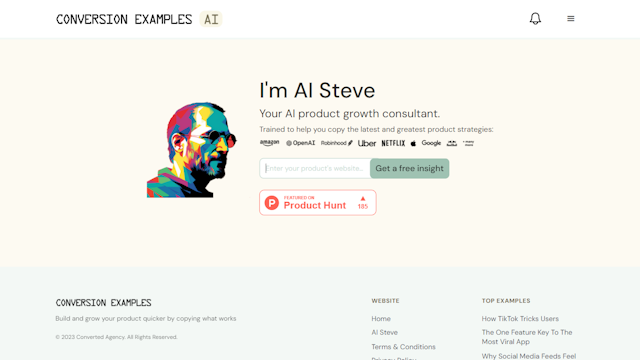Click the AI badge in header logo
Viewport: 640px width, 360px height.
coord(211,19)
